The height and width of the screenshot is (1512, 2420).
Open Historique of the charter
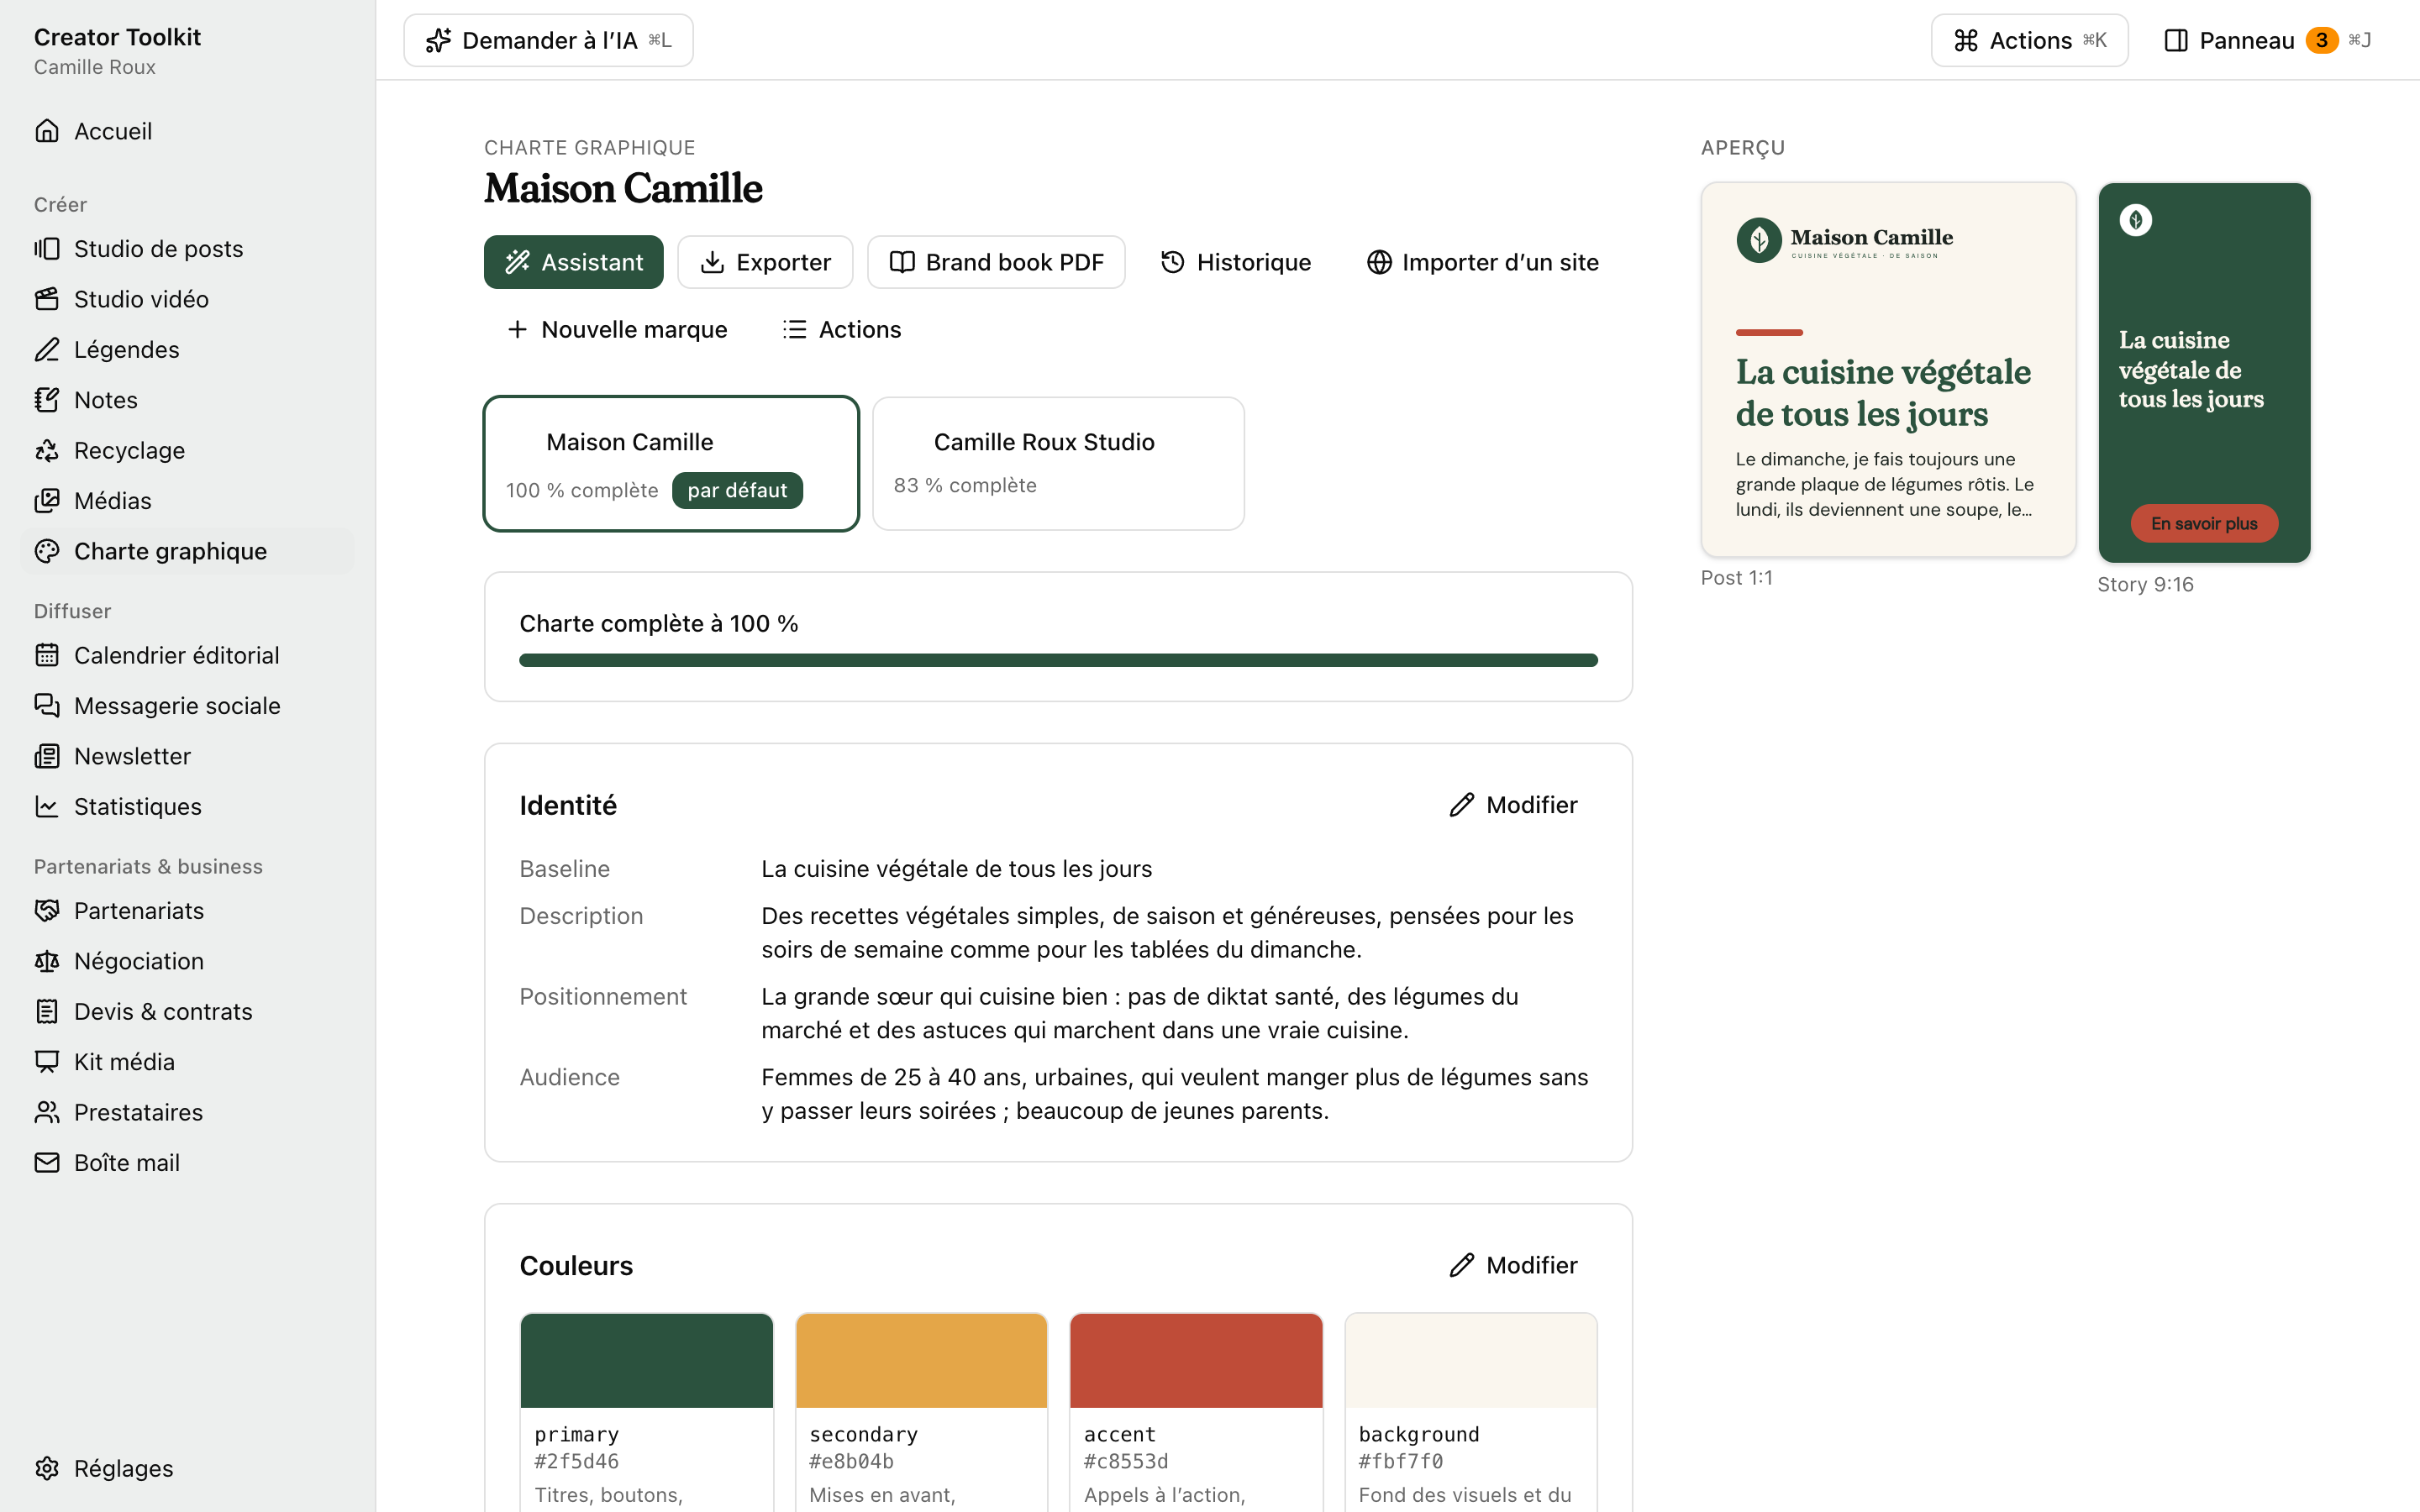click(x=1235, y=262)
